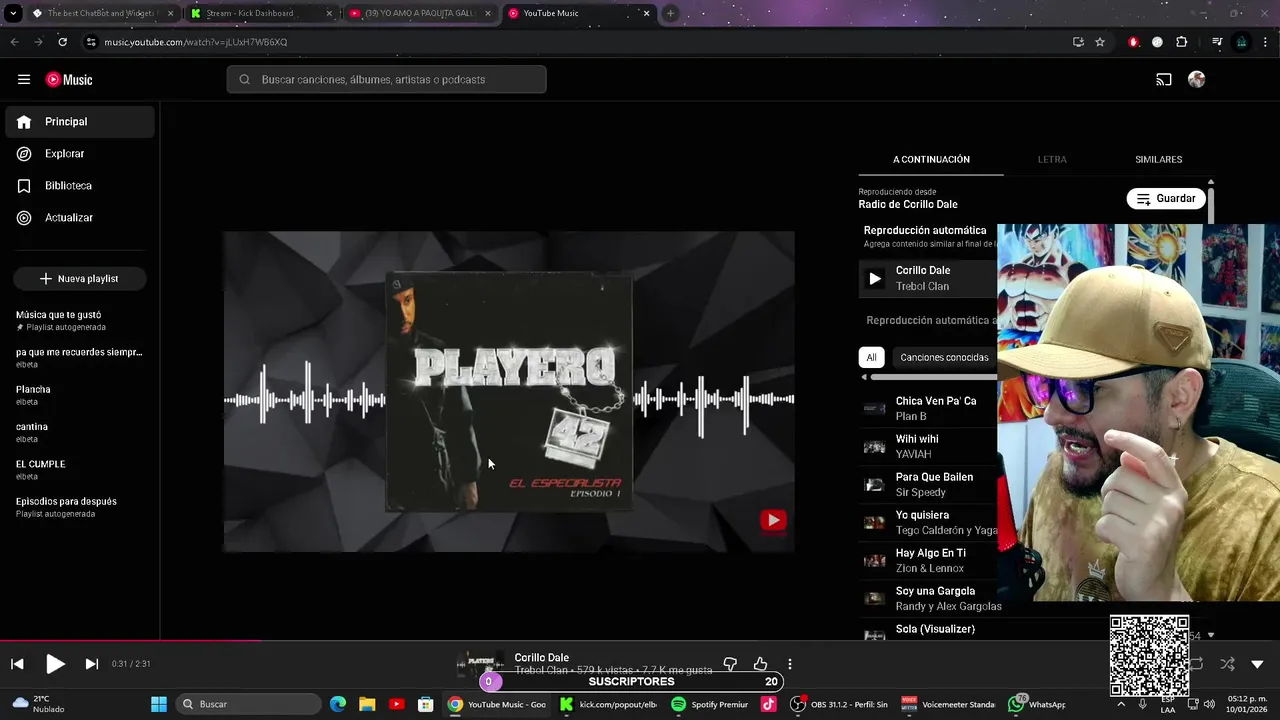This screenshot has width=1280, height=720.
Task: Click the Wihi wihi track thumbnail
Action: coord(875,447)
